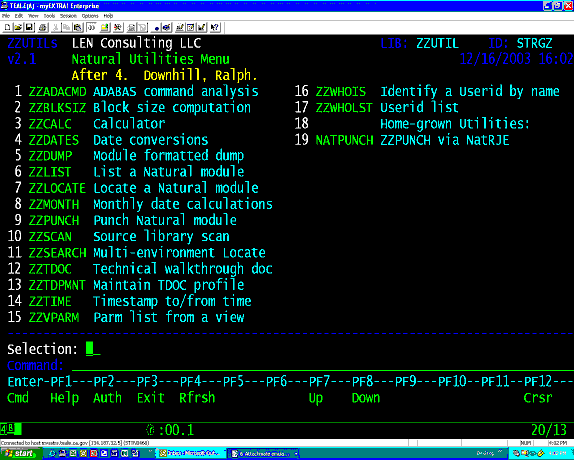Click the Copy toolbar icon
Image resolution: width=576 pixels, height=461 pixels.
pyautogui.click(x=66, y=27)
